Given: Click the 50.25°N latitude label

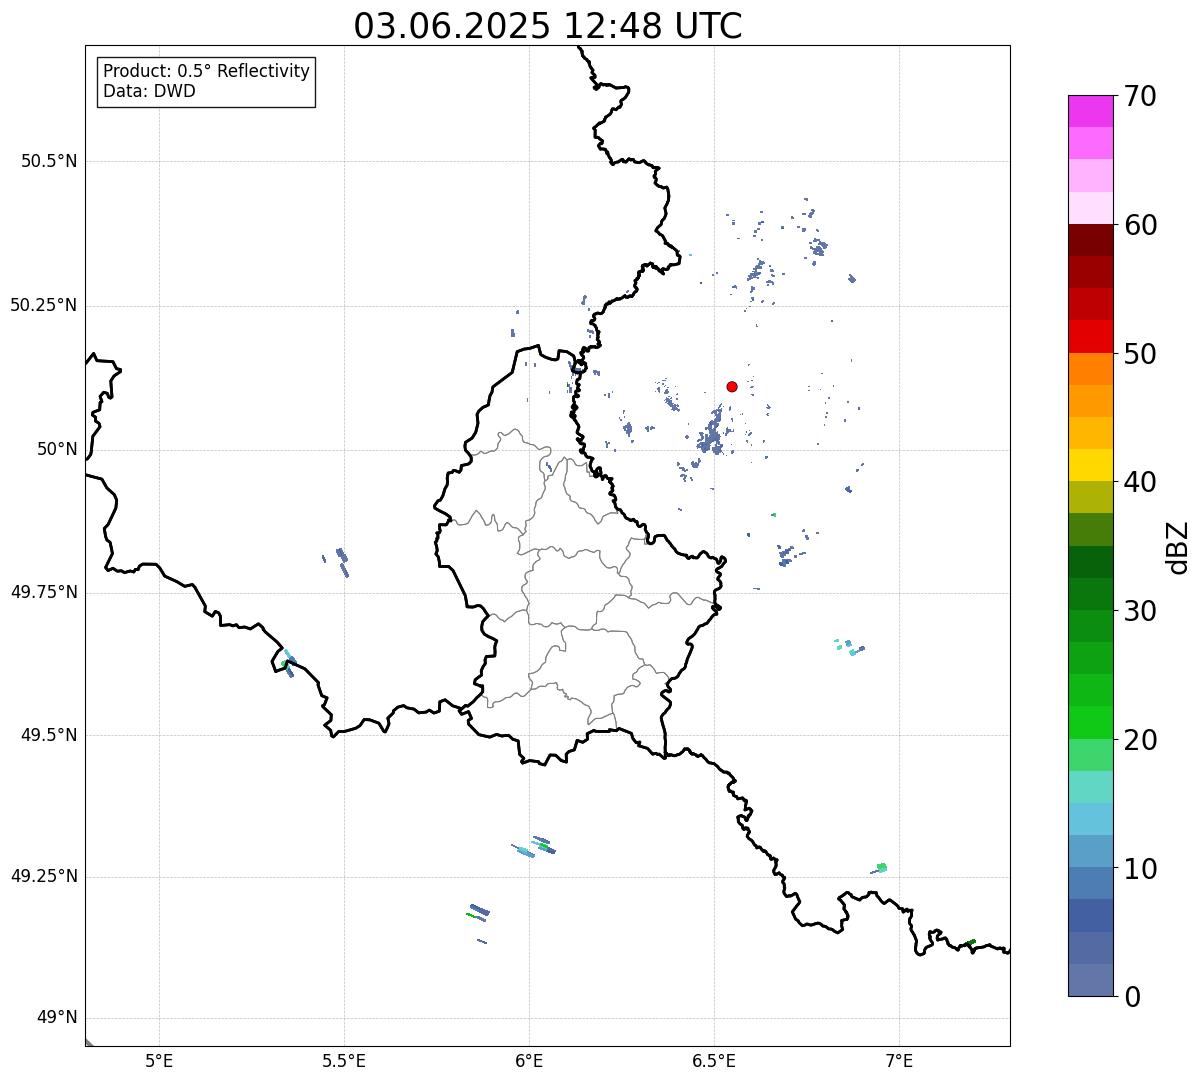Looking at the screenshot, I should coord(43,305).
